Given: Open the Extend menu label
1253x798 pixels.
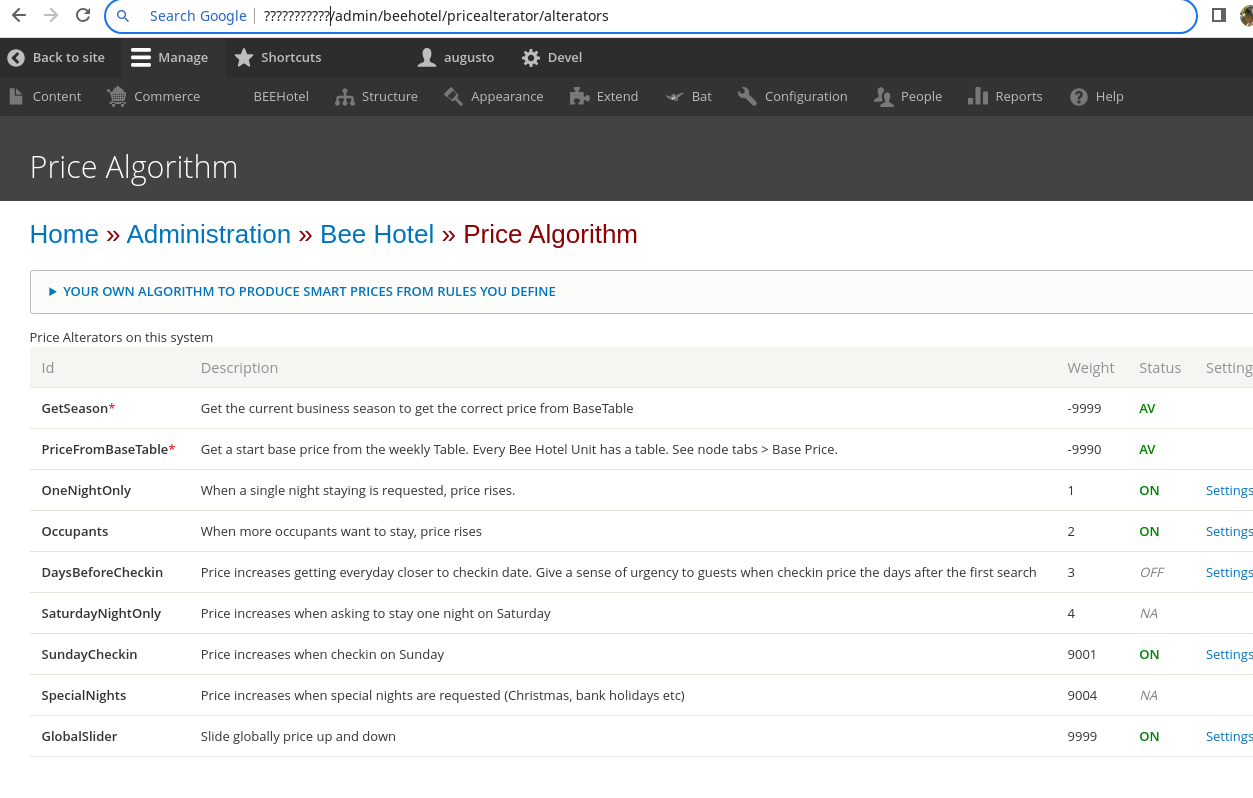Looking at the screenshot, I should click(617, 96).
